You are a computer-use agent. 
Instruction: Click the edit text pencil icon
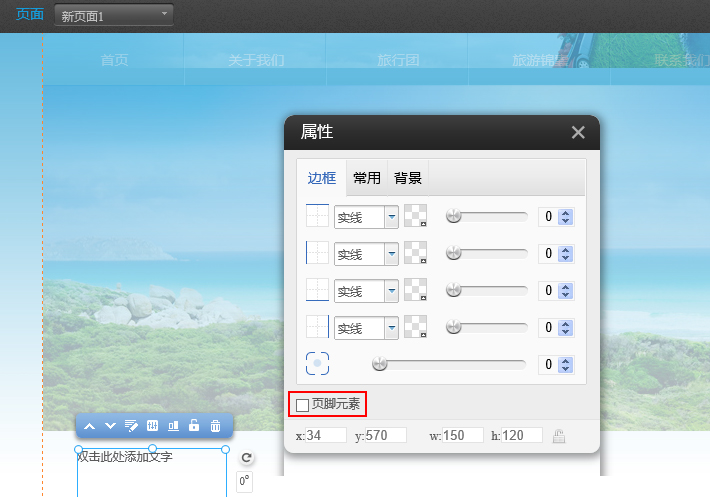pos(131,426)
